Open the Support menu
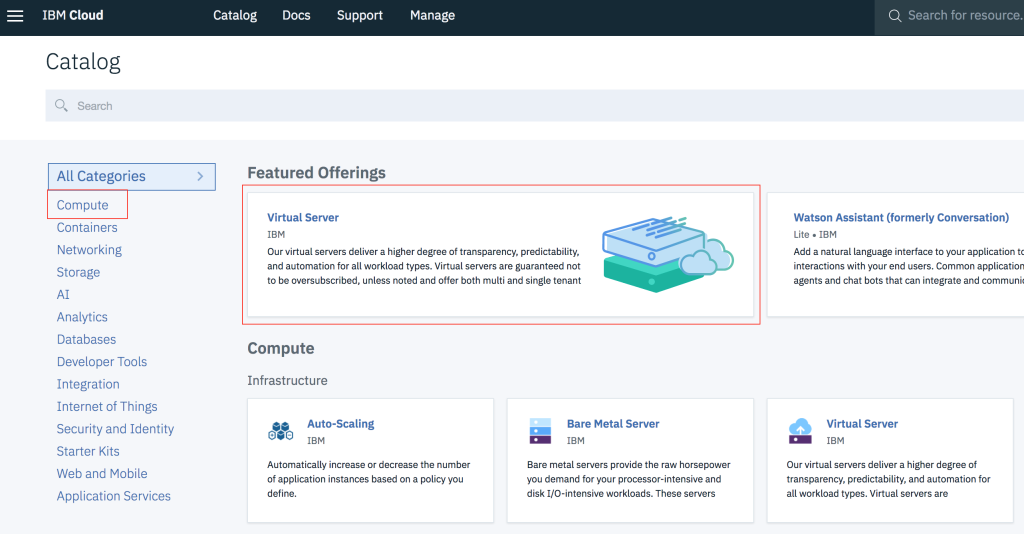The image size is (1024, 534). tap(360, 16)
